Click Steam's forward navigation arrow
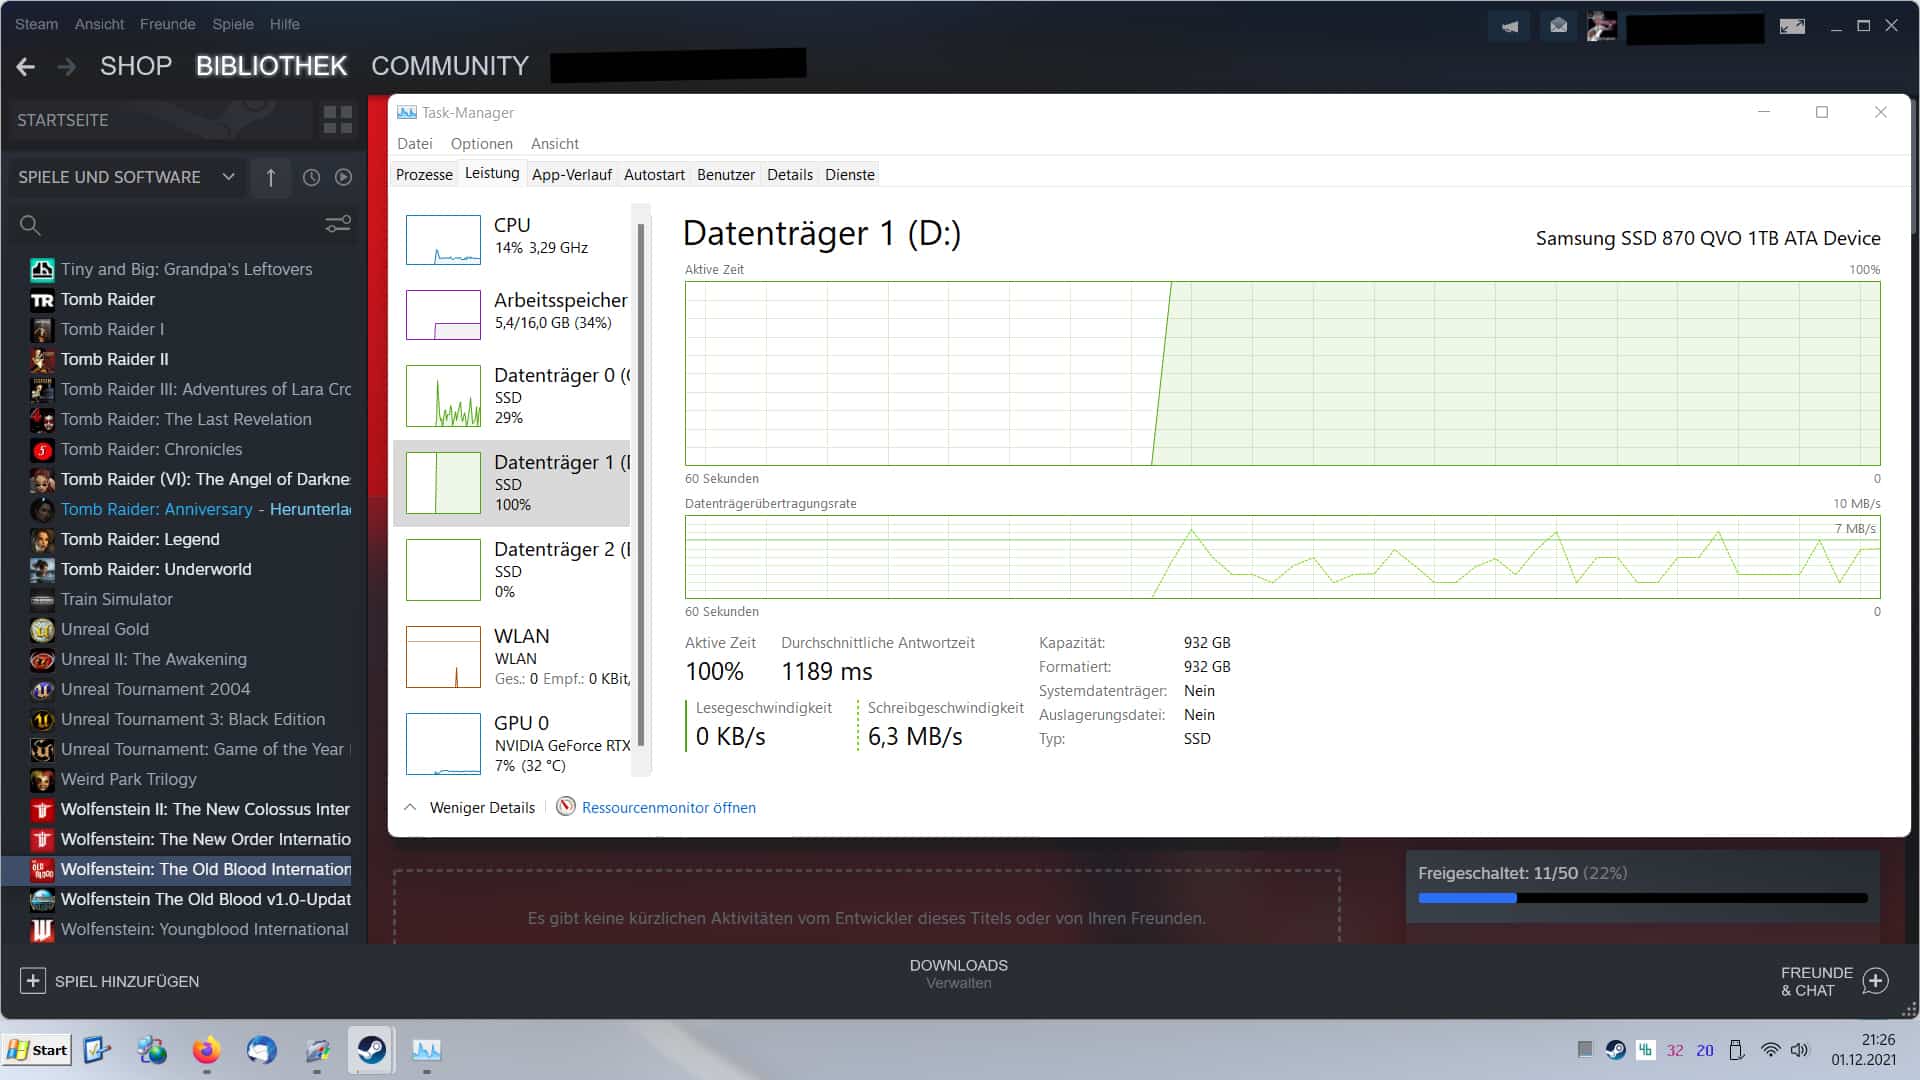 (66, 66)
